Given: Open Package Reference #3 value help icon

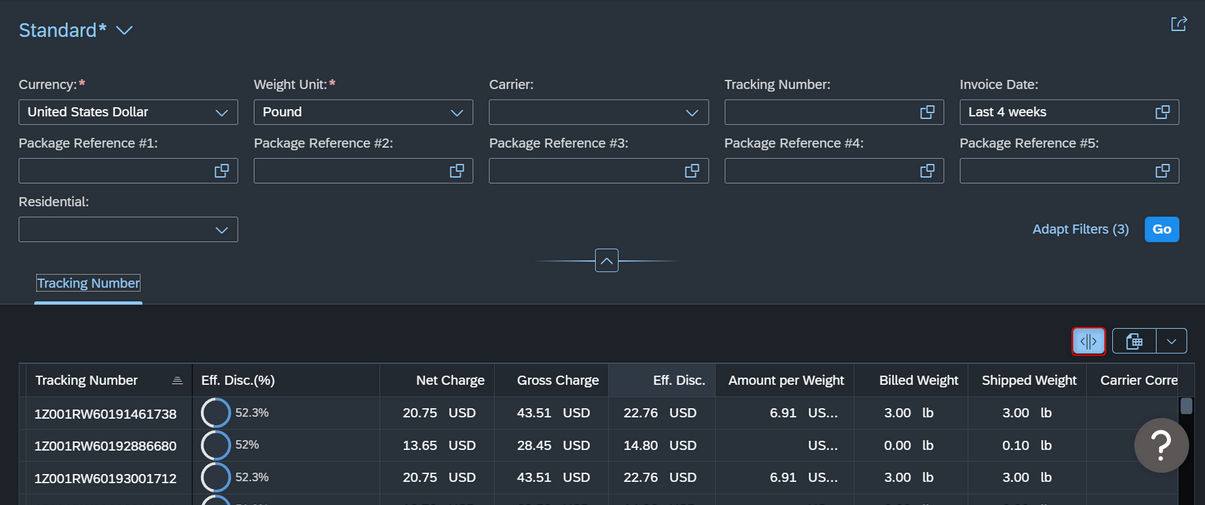Looking at the screenshot, I should coord(692,171).
